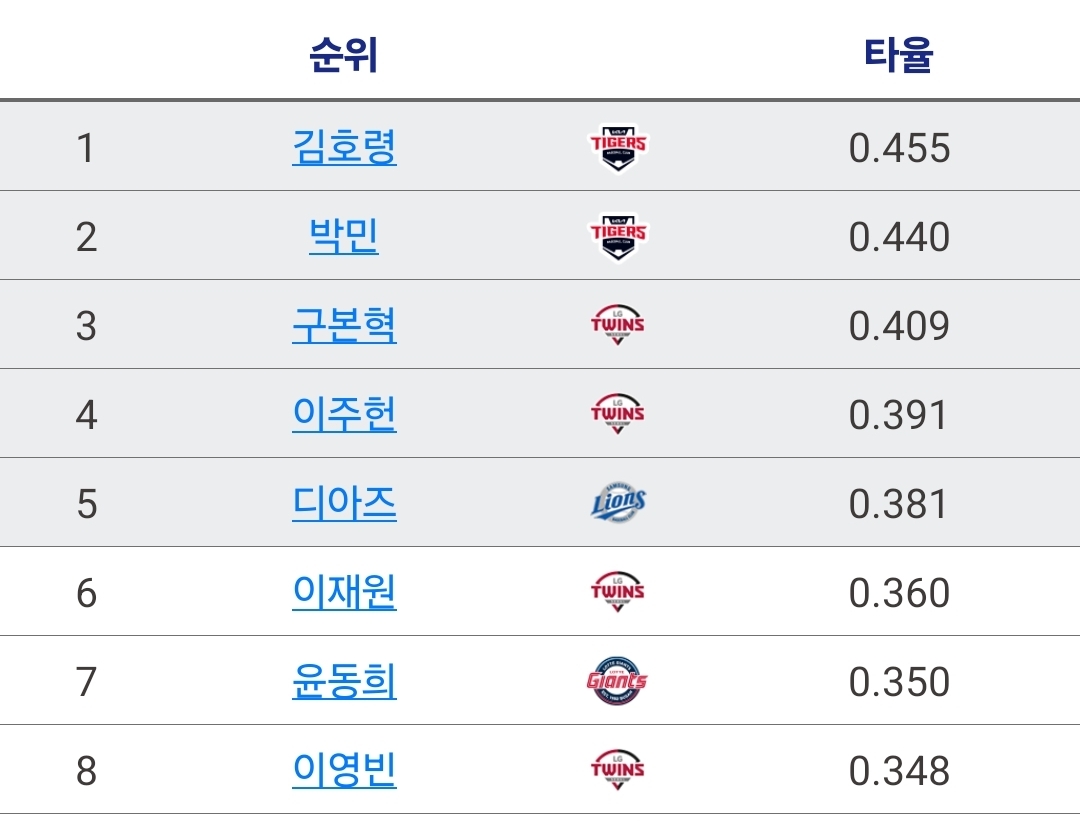Screen dimensions: 1080x821
Task: Click the Twins logo next to 구본혁
Action: [x=618, y=324]
